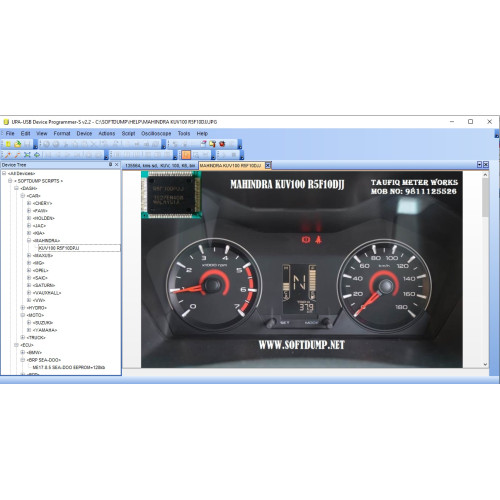
Task: Expand the CHERY tree node
Action: [29, 203]
